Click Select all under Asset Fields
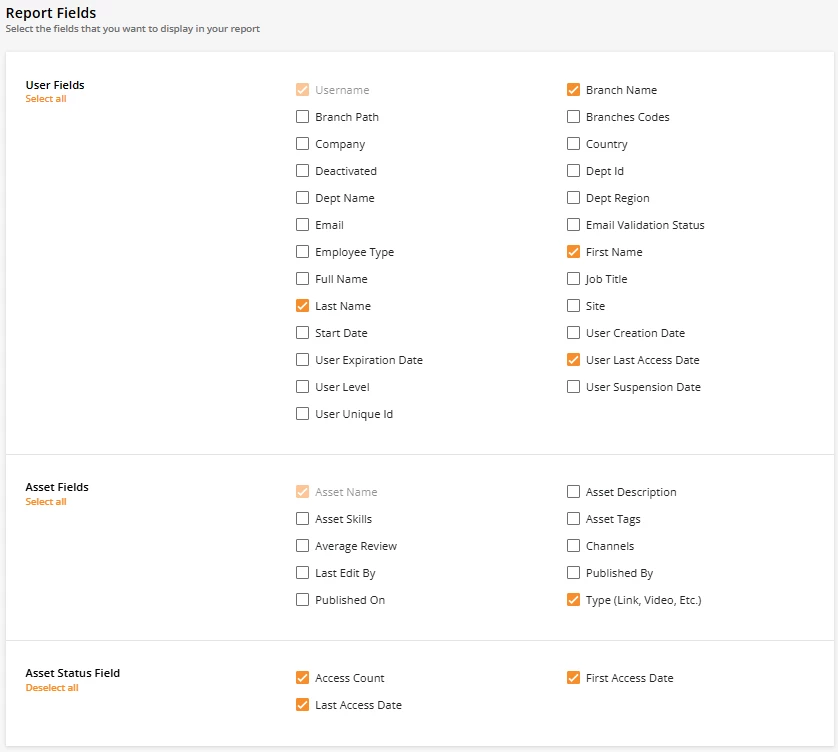Viewport: 838px width, 752px height. pos(46,502)
